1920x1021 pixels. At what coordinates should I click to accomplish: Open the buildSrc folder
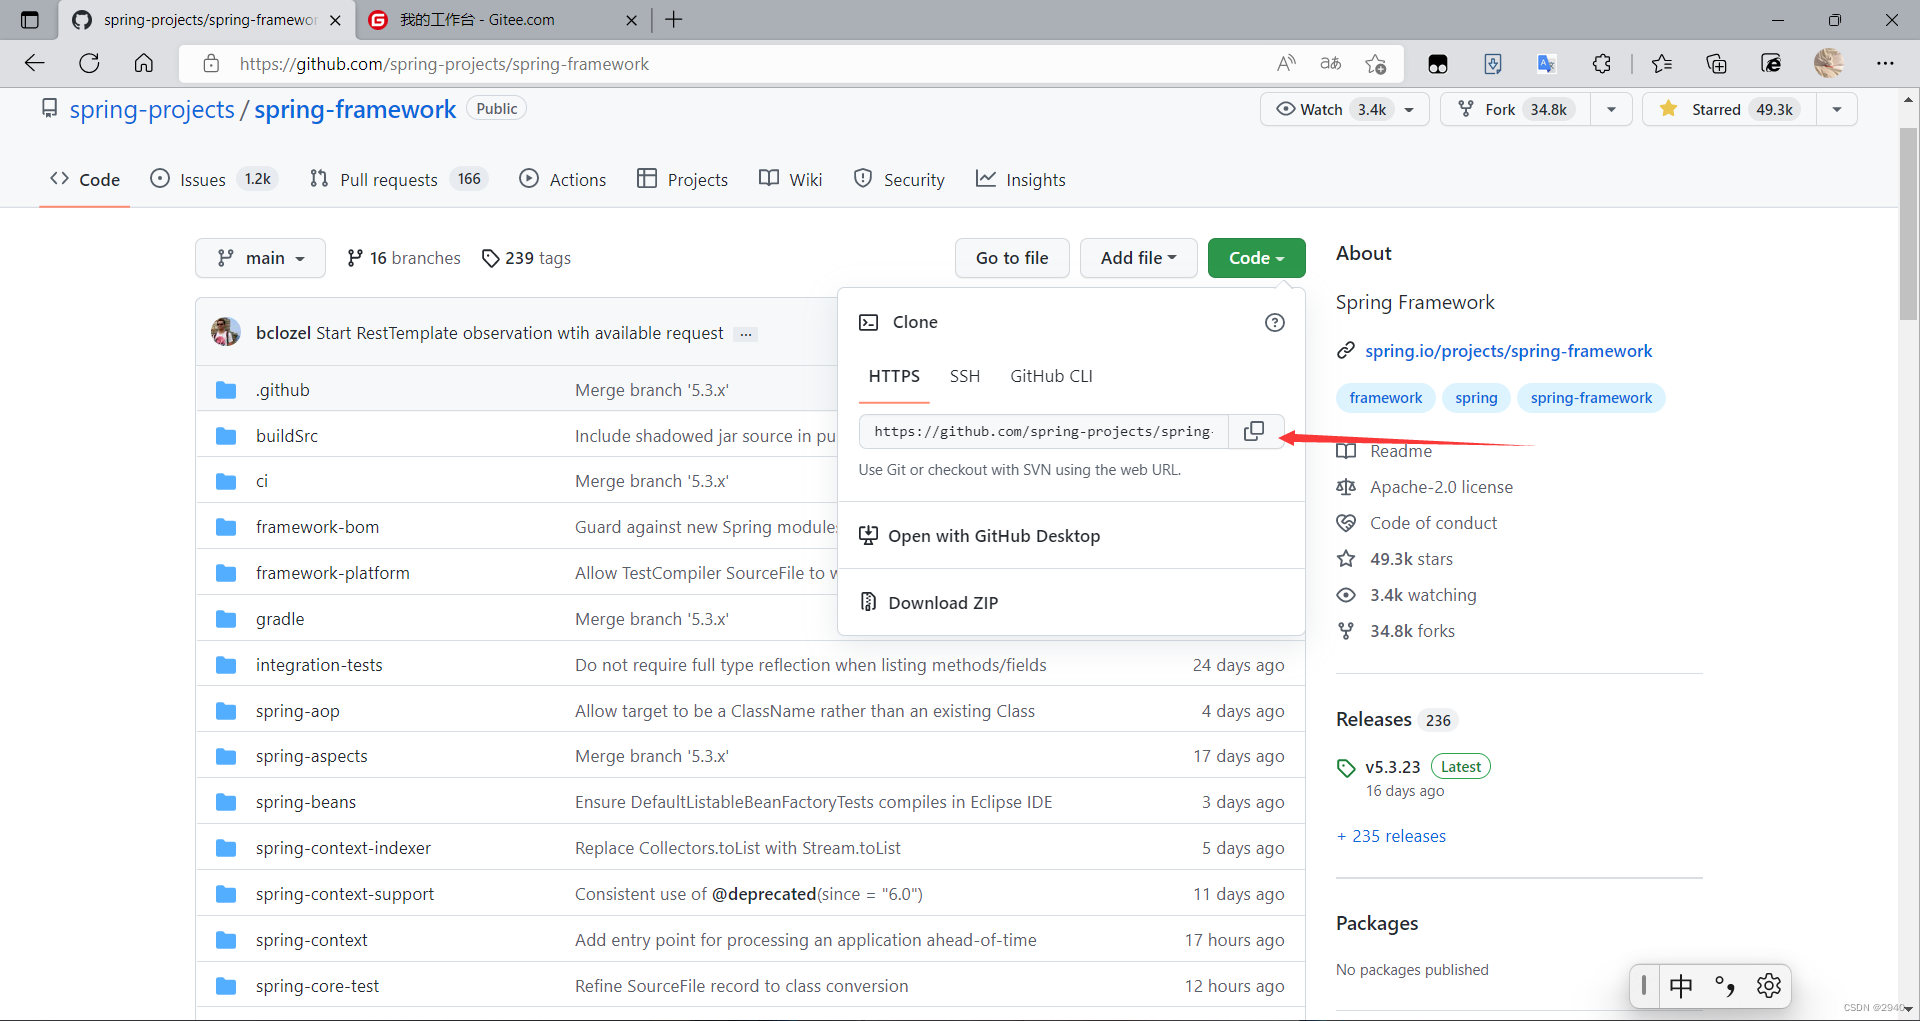pos(287,436)
